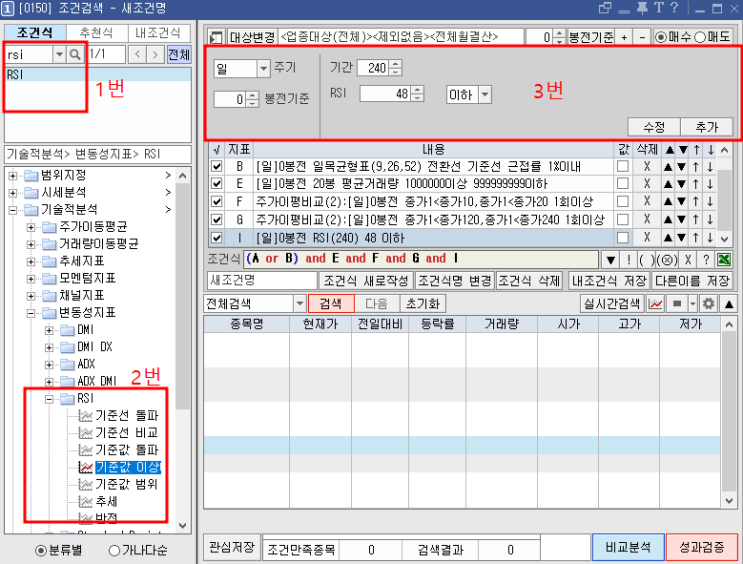Viewport: 743px width, 564px height.
Task: Click the 새조건명 name input field
Action: [x=262, y=281]
